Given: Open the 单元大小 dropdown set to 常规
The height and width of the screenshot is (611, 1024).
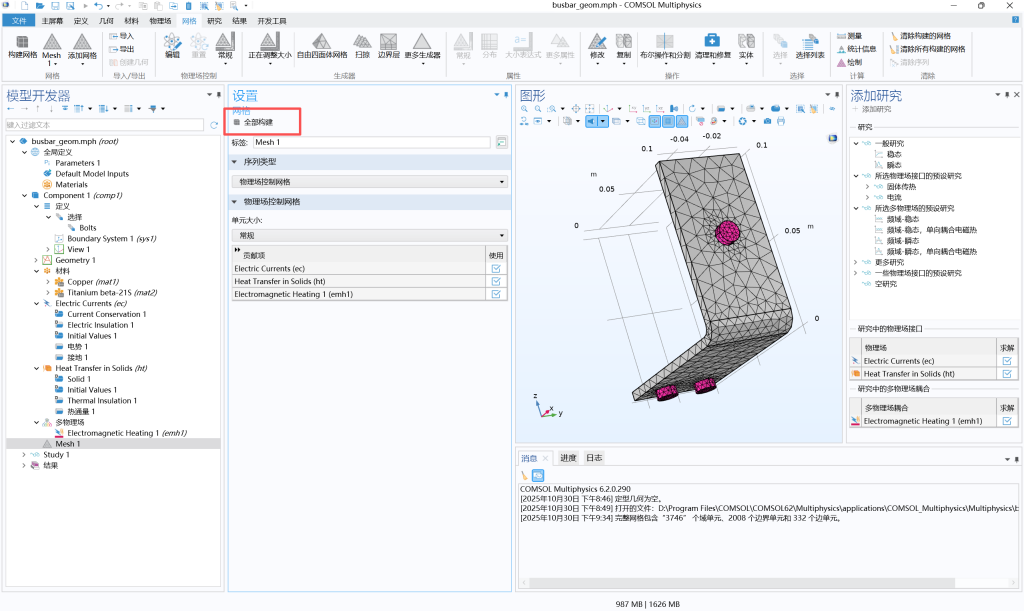Looking at the screenshot, I should point(370,235).
